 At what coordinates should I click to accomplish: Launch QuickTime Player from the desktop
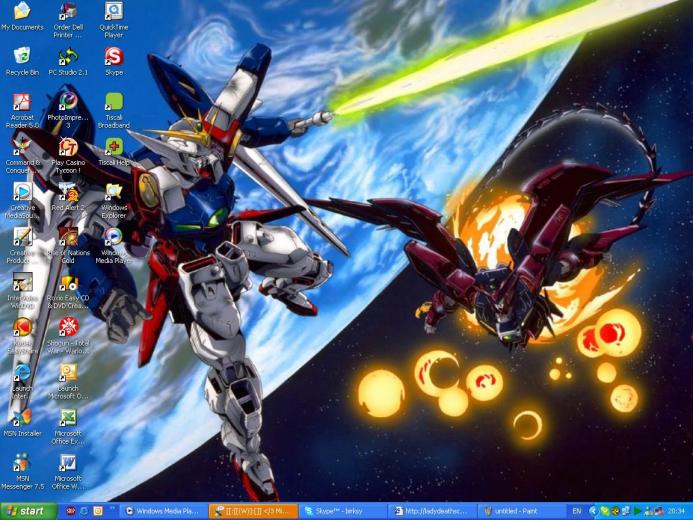pos(114,20)
